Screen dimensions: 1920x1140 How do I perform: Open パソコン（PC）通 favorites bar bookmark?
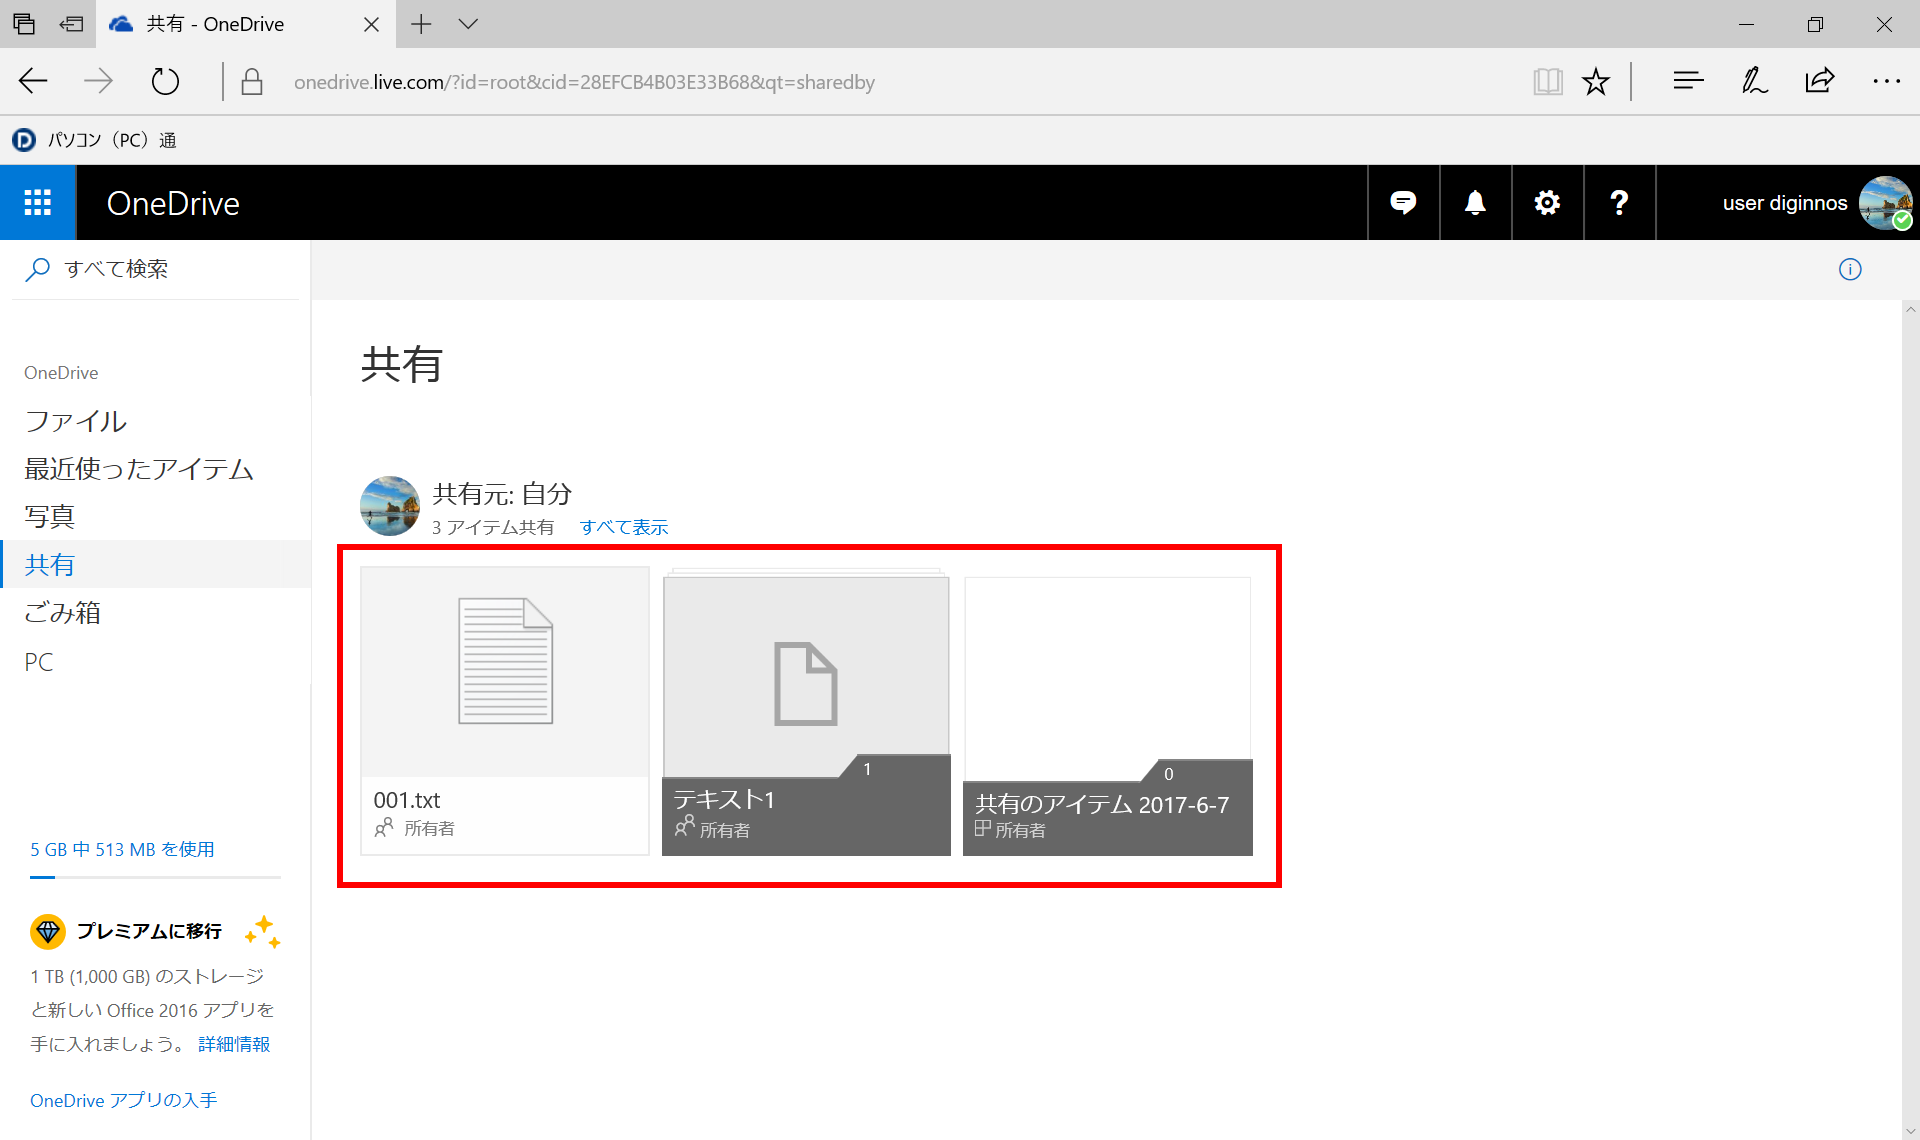[94, 140]
